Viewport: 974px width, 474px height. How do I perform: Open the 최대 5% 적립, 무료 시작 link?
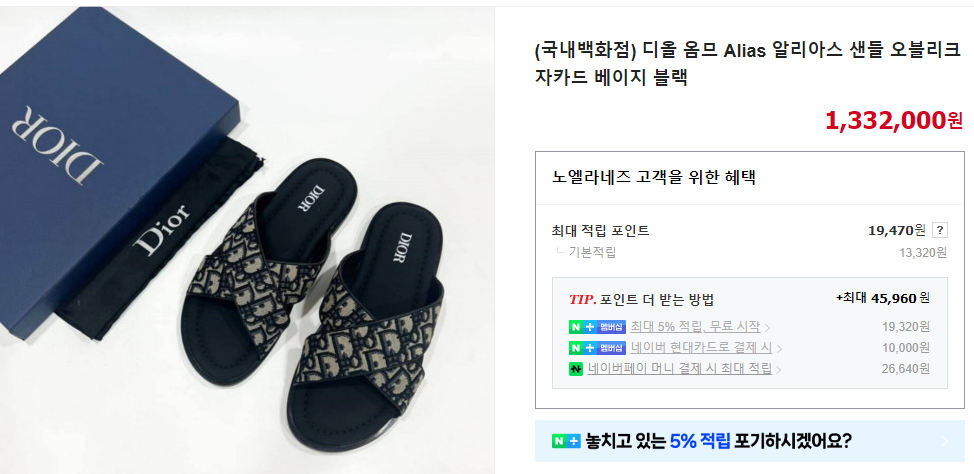coord(695,327)
